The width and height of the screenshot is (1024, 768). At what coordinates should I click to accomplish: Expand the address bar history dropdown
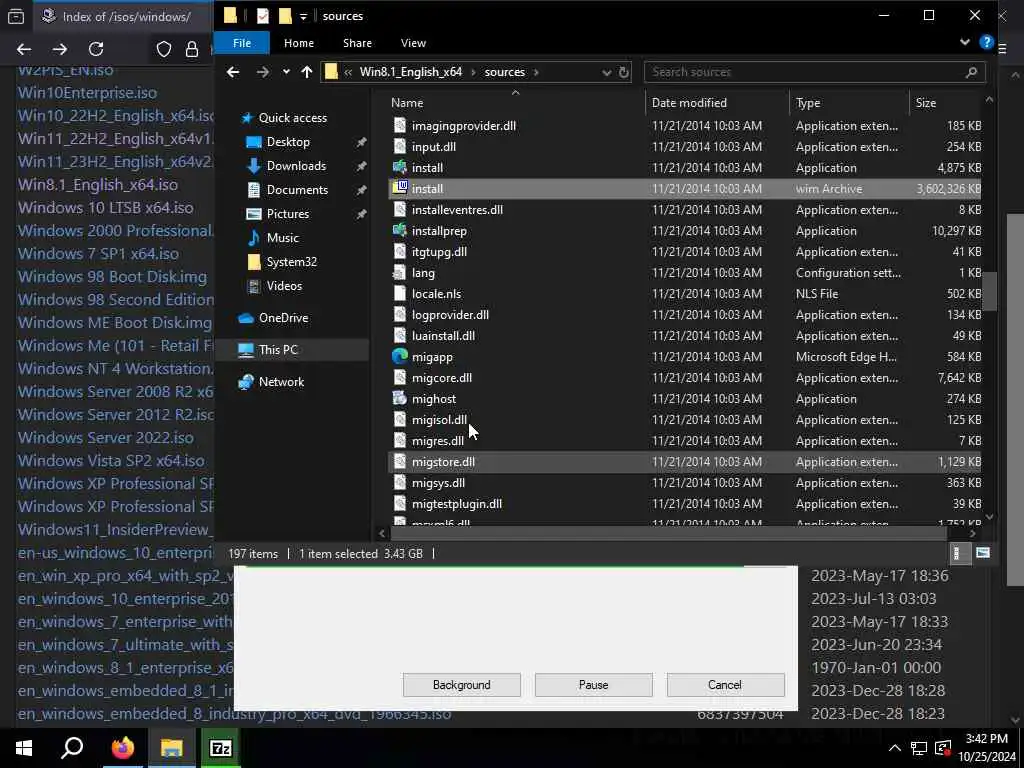tap(607, 72)
